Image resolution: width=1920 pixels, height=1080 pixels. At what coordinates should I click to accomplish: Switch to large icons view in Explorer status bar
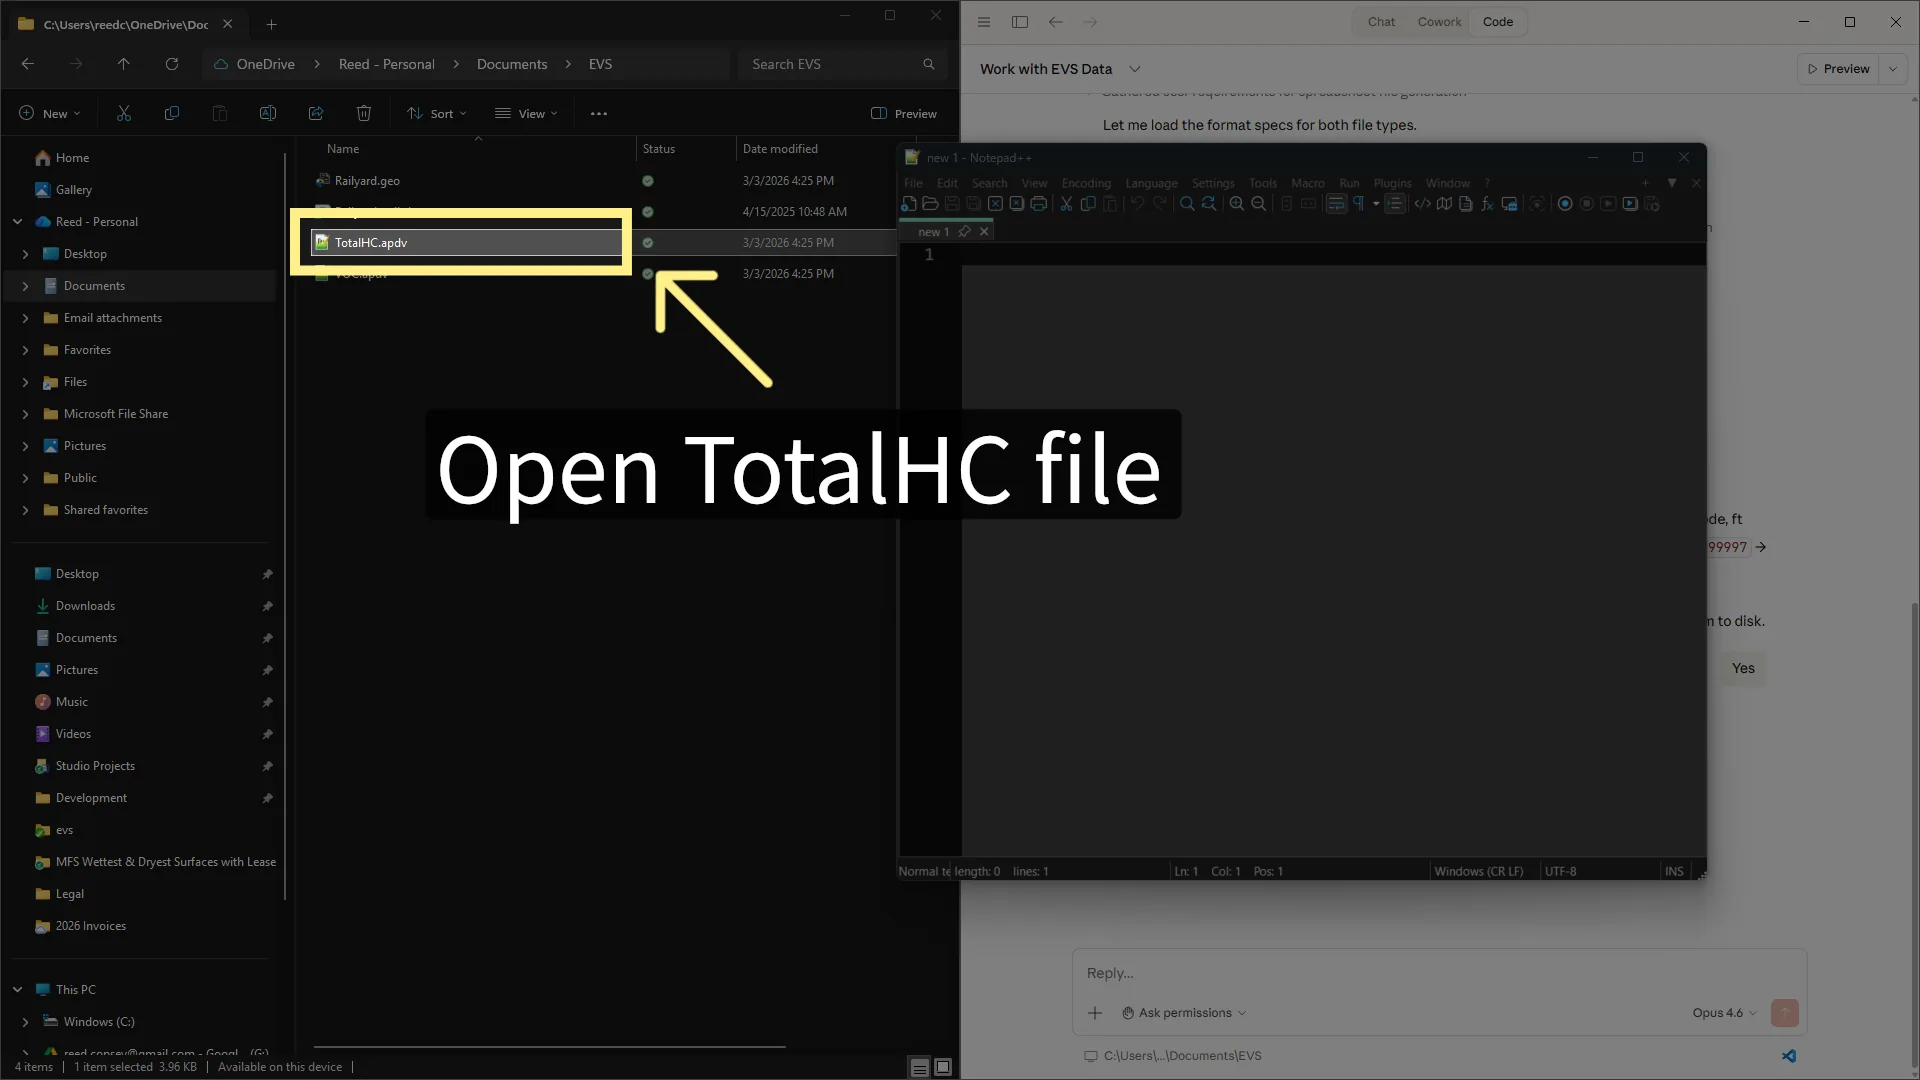[943, 1067]
